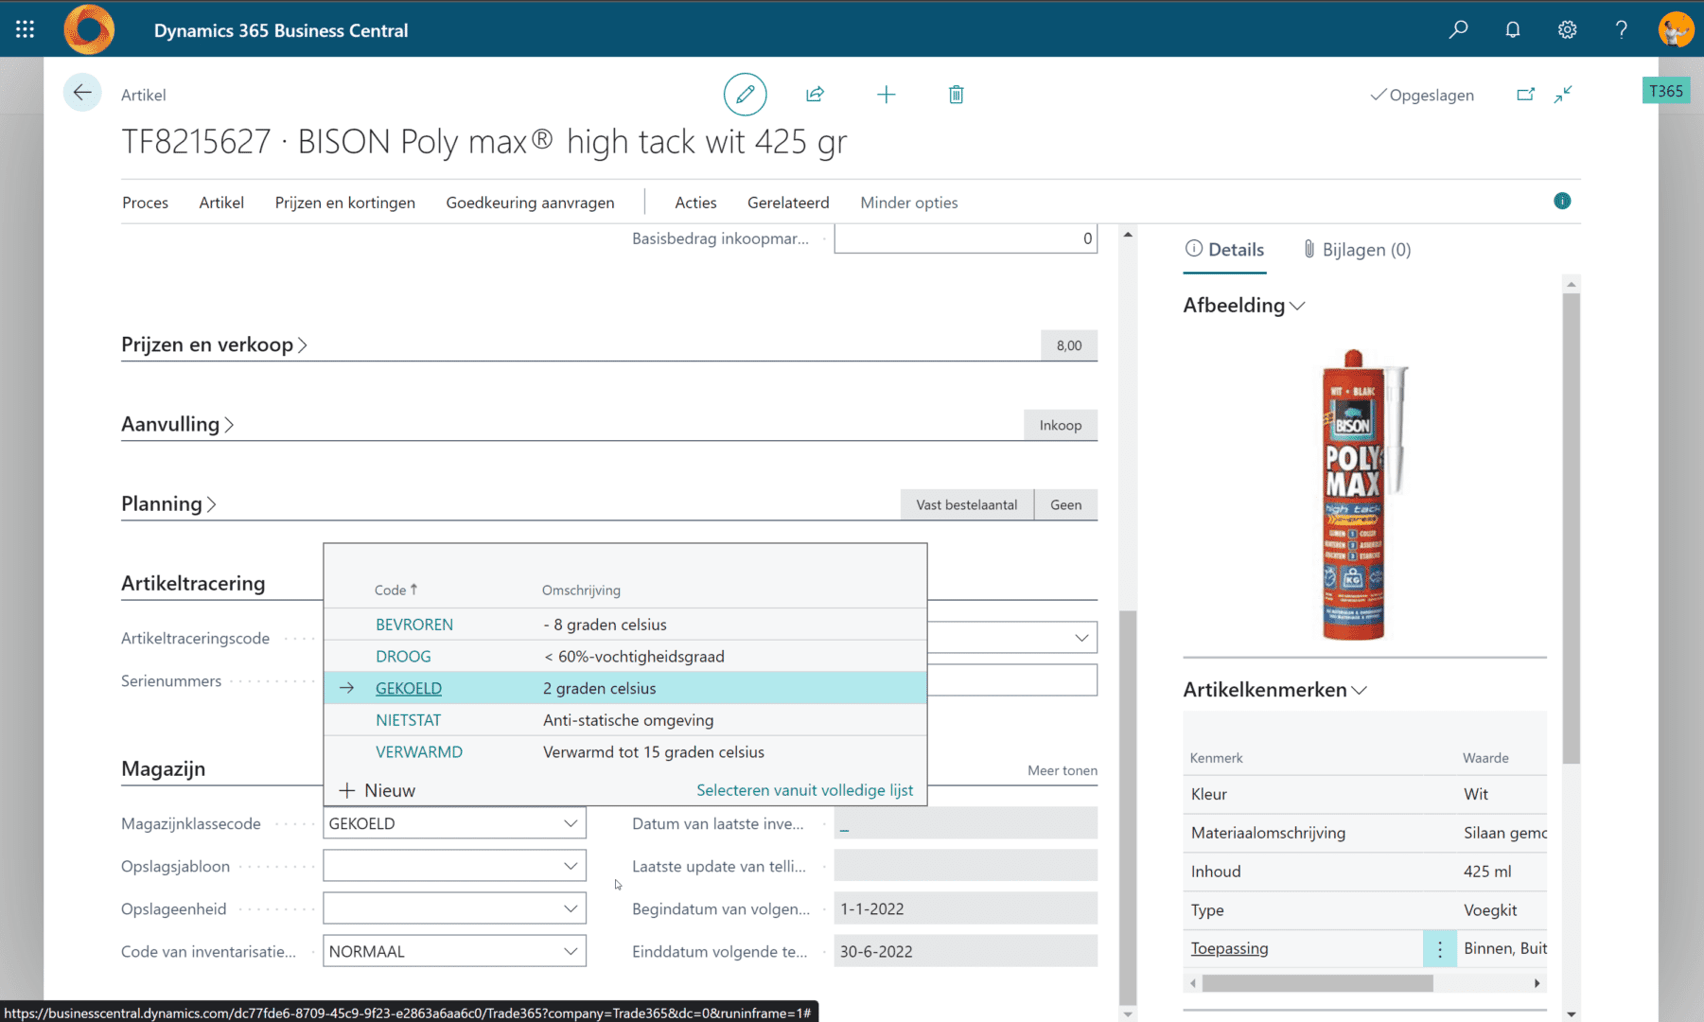Go back with the arrow button
The image size is (1704, 1022).
pyautogui.click(x=82, y=93)
